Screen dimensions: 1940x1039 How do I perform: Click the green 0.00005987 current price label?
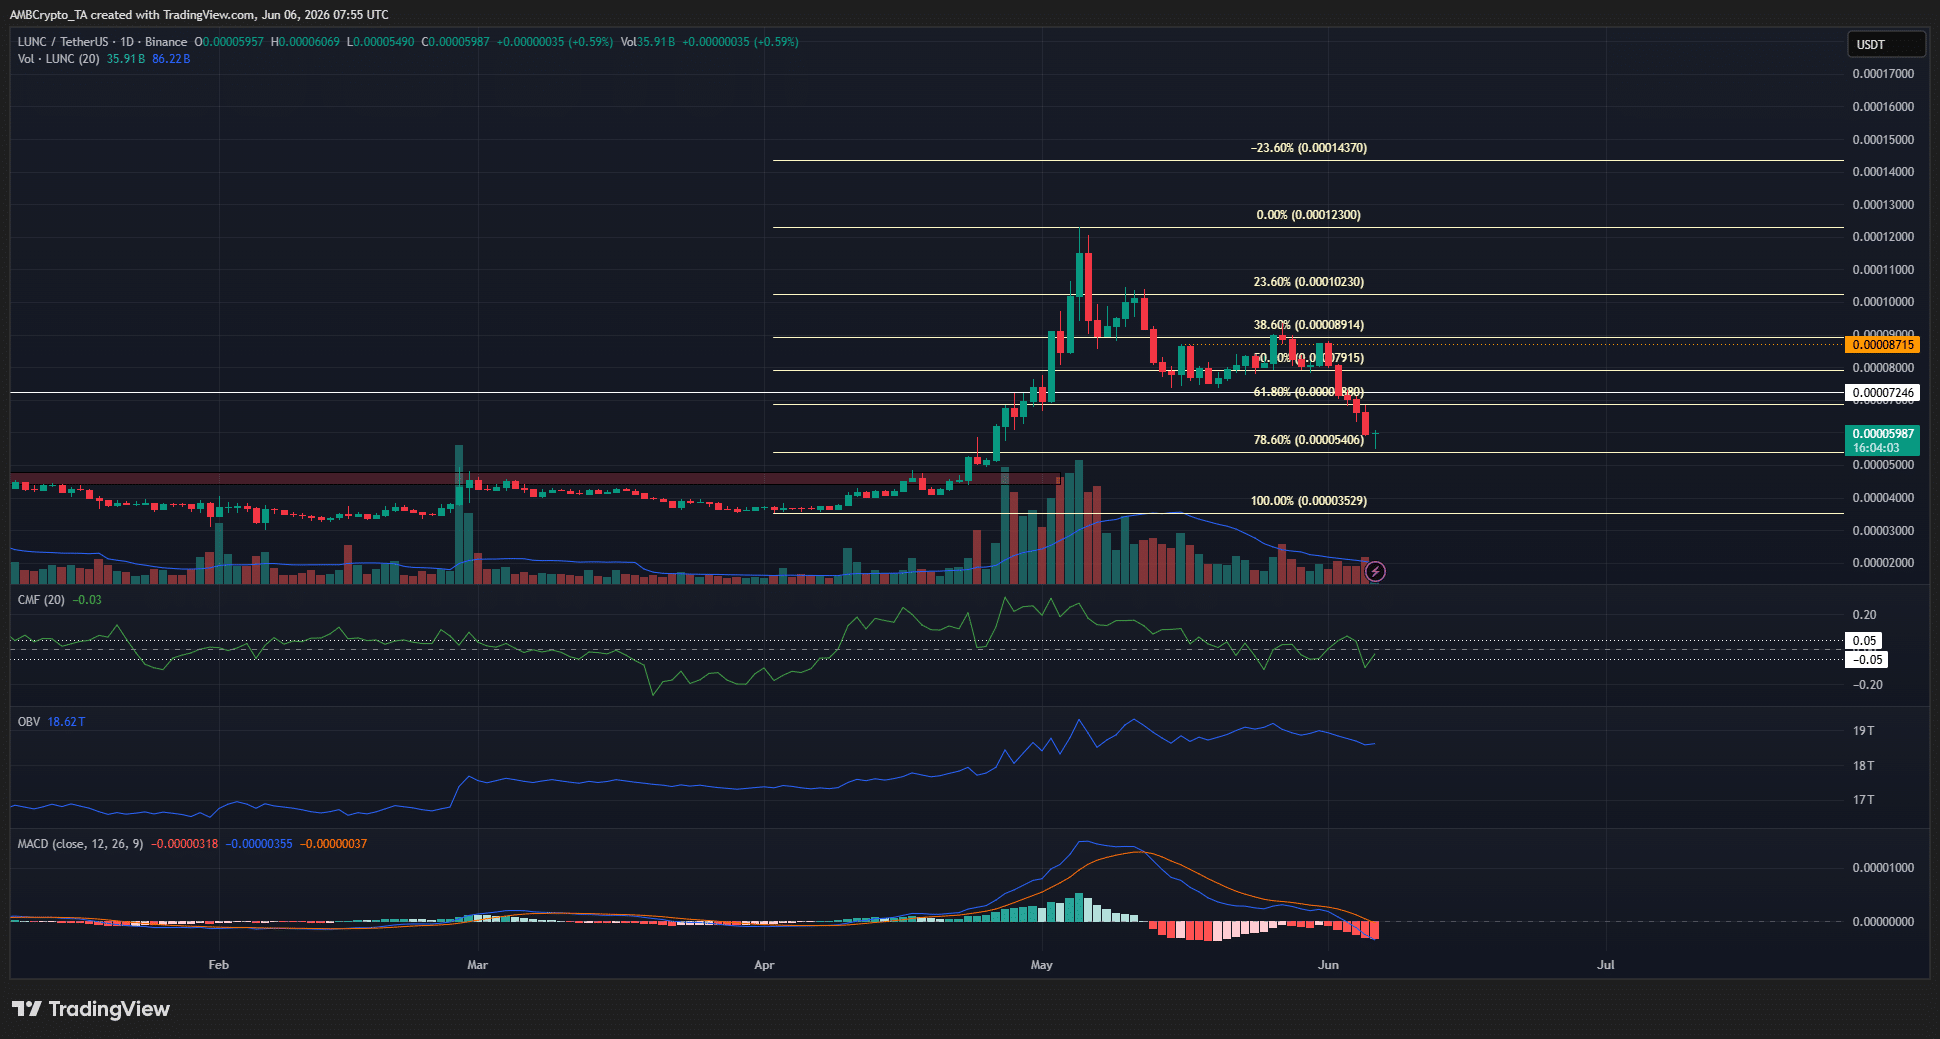click(1883, 440)
